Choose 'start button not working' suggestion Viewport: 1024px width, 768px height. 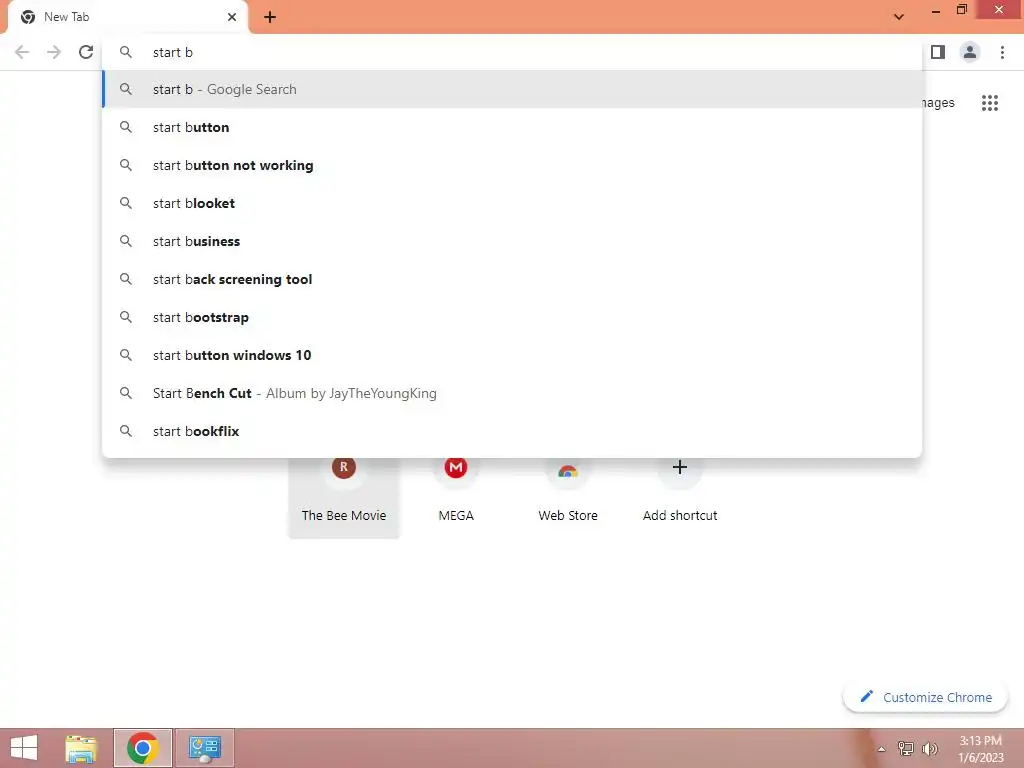click(512, 165)
